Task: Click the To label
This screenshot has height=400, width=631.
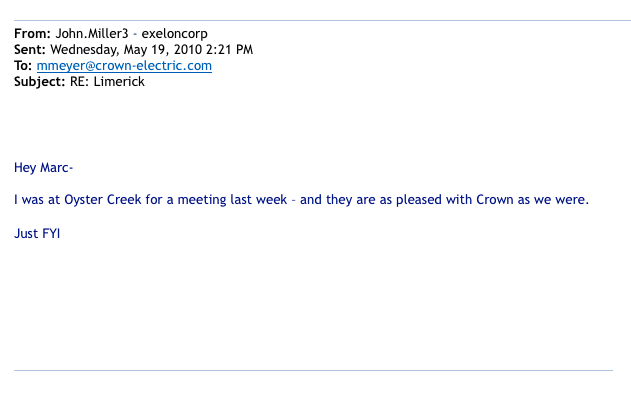Action: [23, 66]
